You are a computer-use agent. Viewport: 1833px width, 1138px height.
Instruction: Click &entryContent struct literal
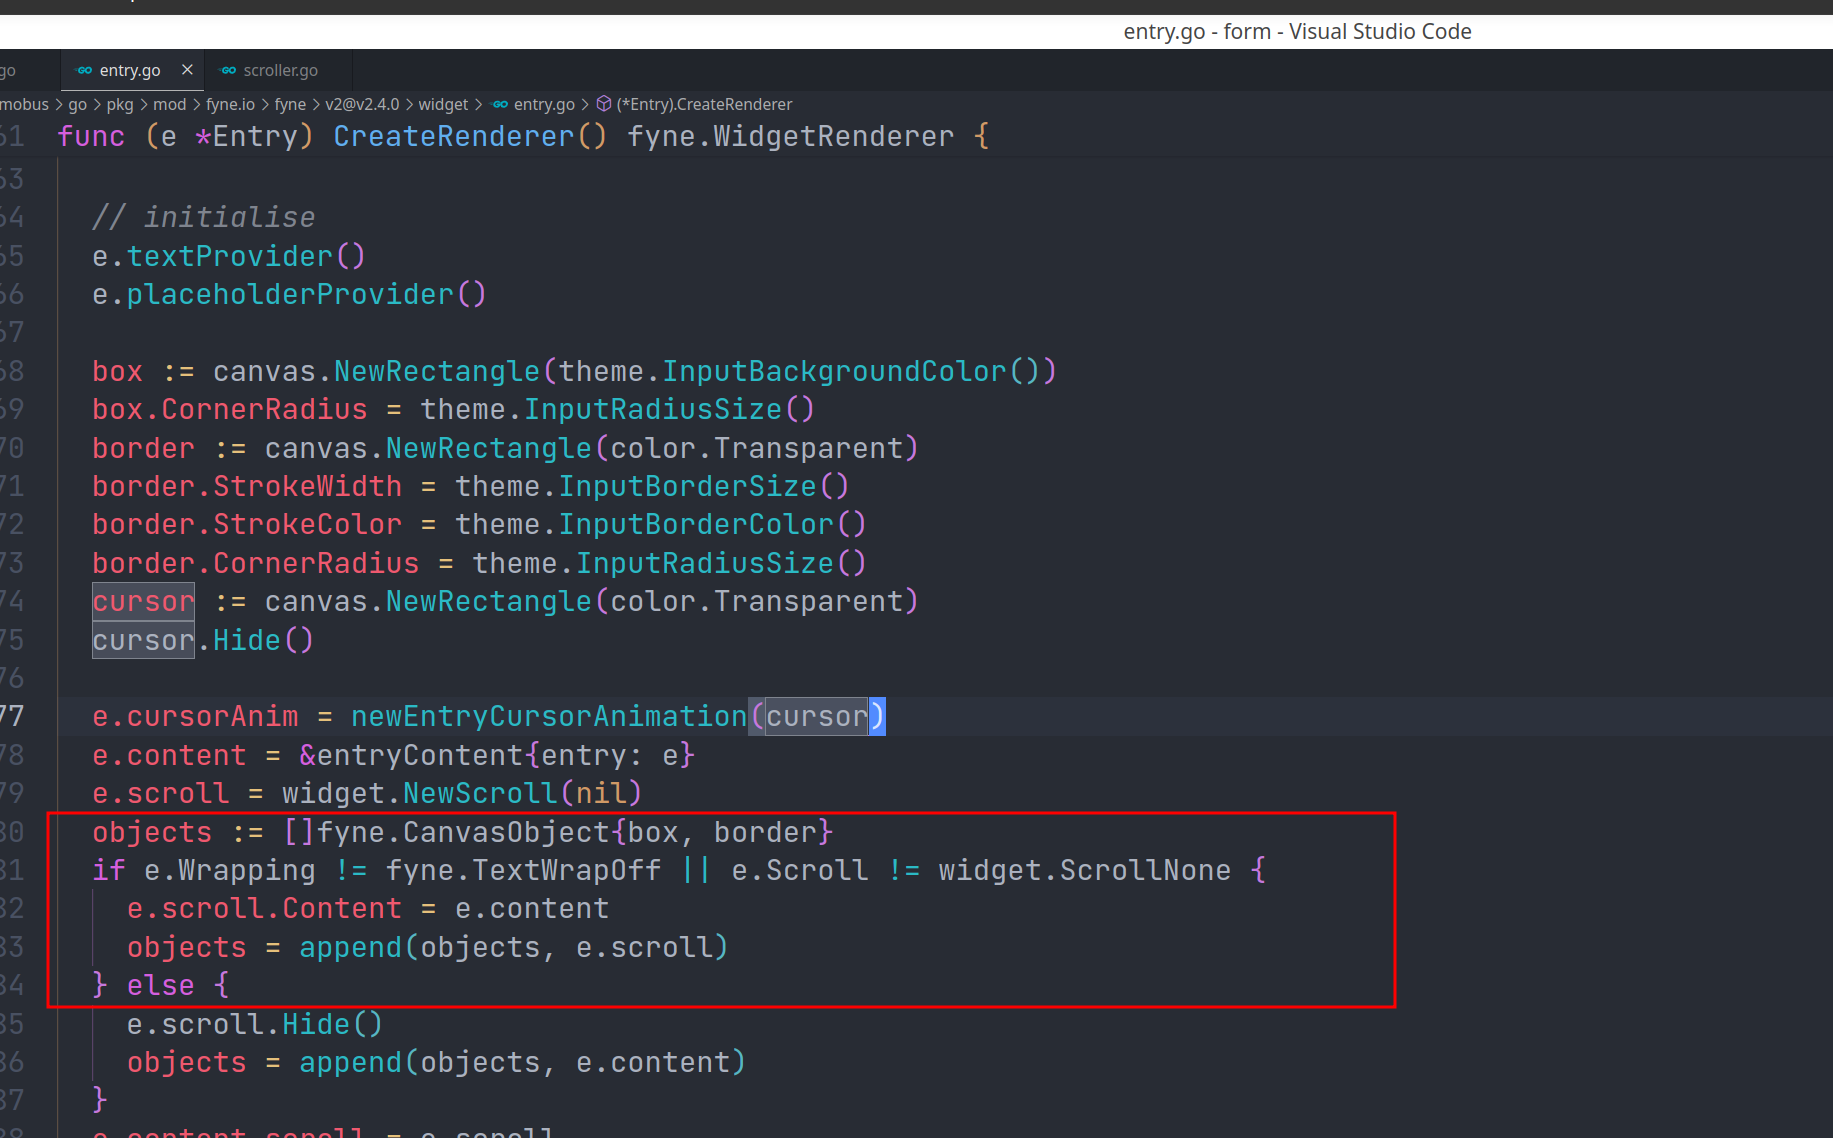496,755
